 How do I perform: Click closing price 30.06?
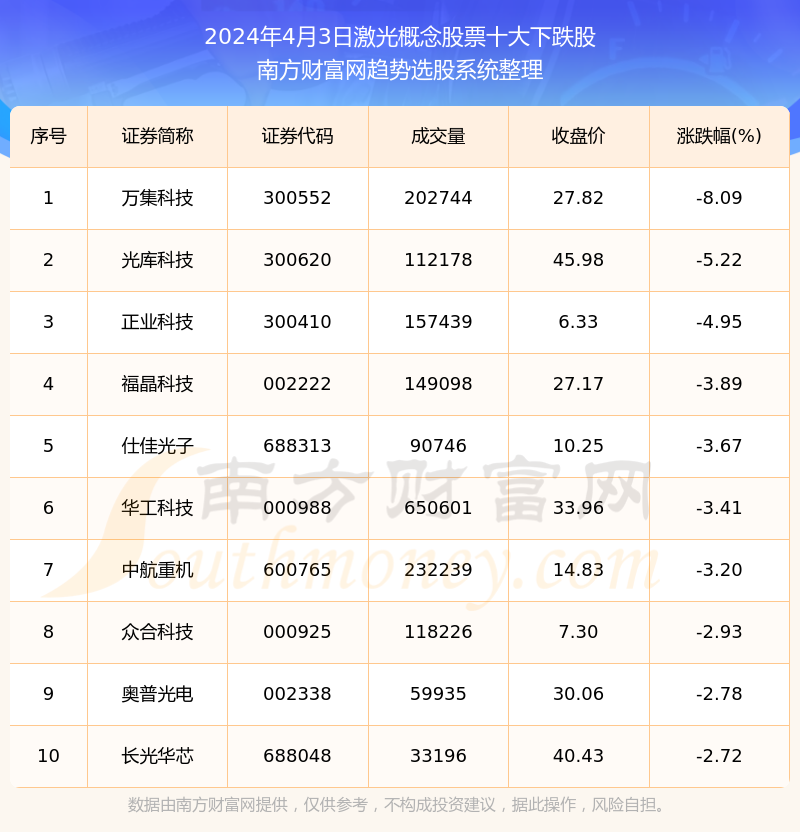point(578,694)
